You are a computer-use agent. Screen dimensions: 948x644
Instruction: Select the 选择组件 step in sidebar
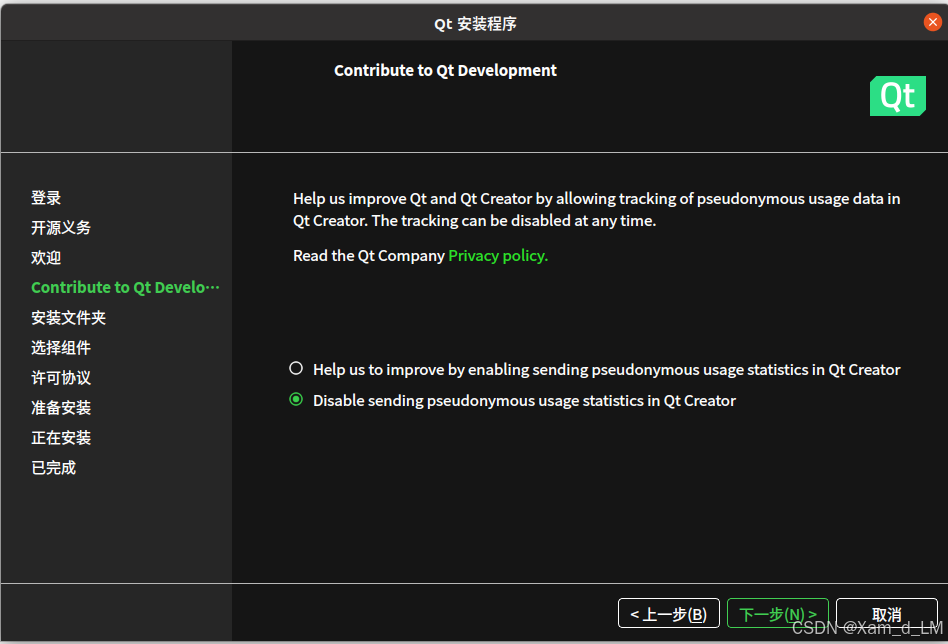[x=61, y=348]
